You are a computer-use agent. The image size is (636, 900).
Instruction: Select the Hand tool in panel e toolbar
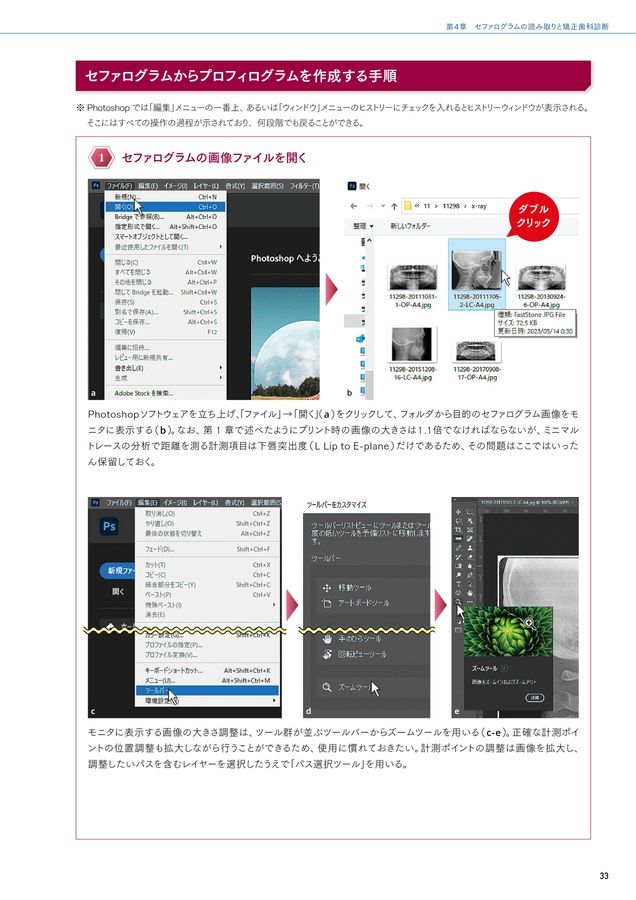470,593
